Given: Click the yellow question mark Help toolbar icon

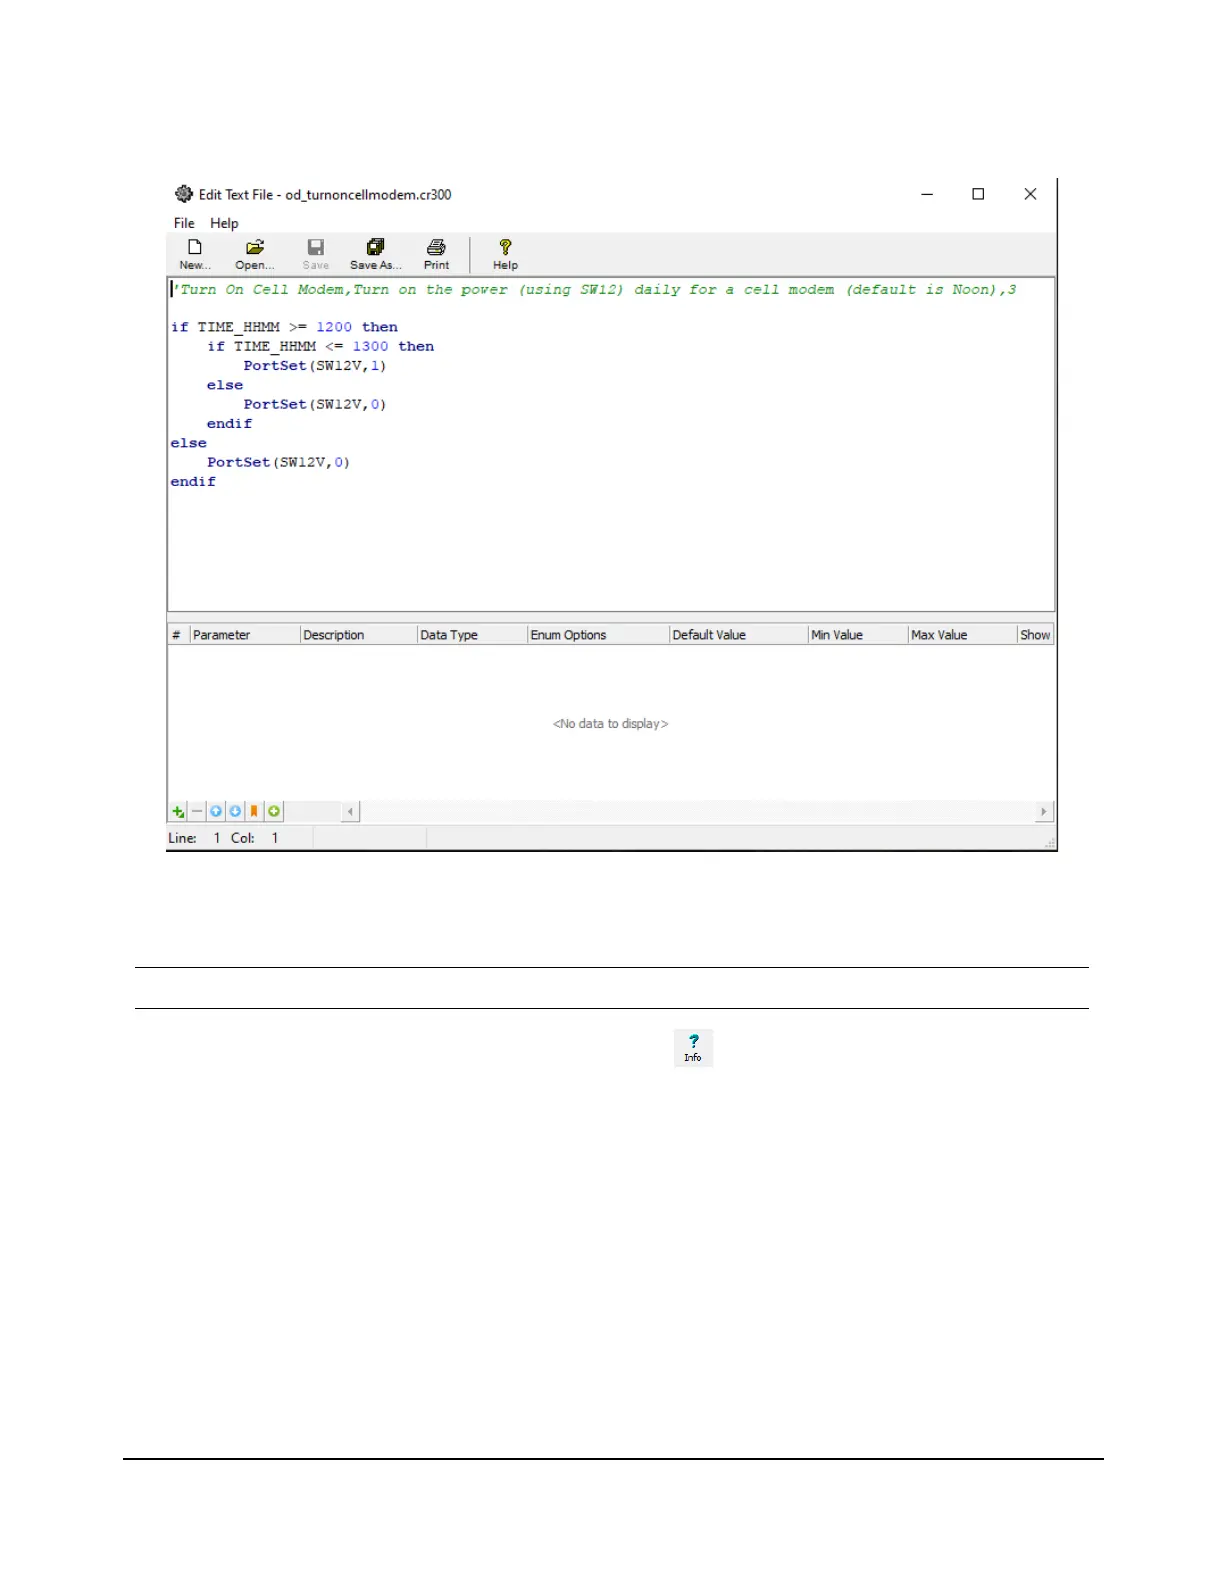Looking at the screenshot, I should 505,254.
